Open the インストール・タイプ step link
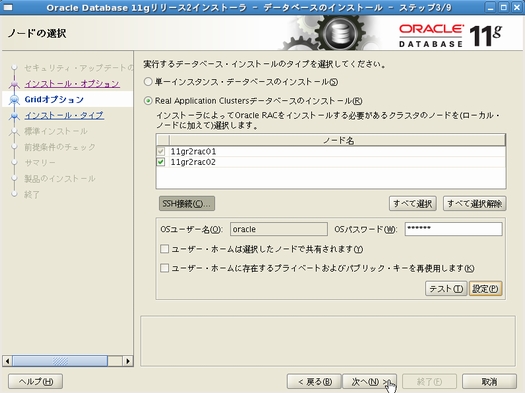 tap(64, 115)
